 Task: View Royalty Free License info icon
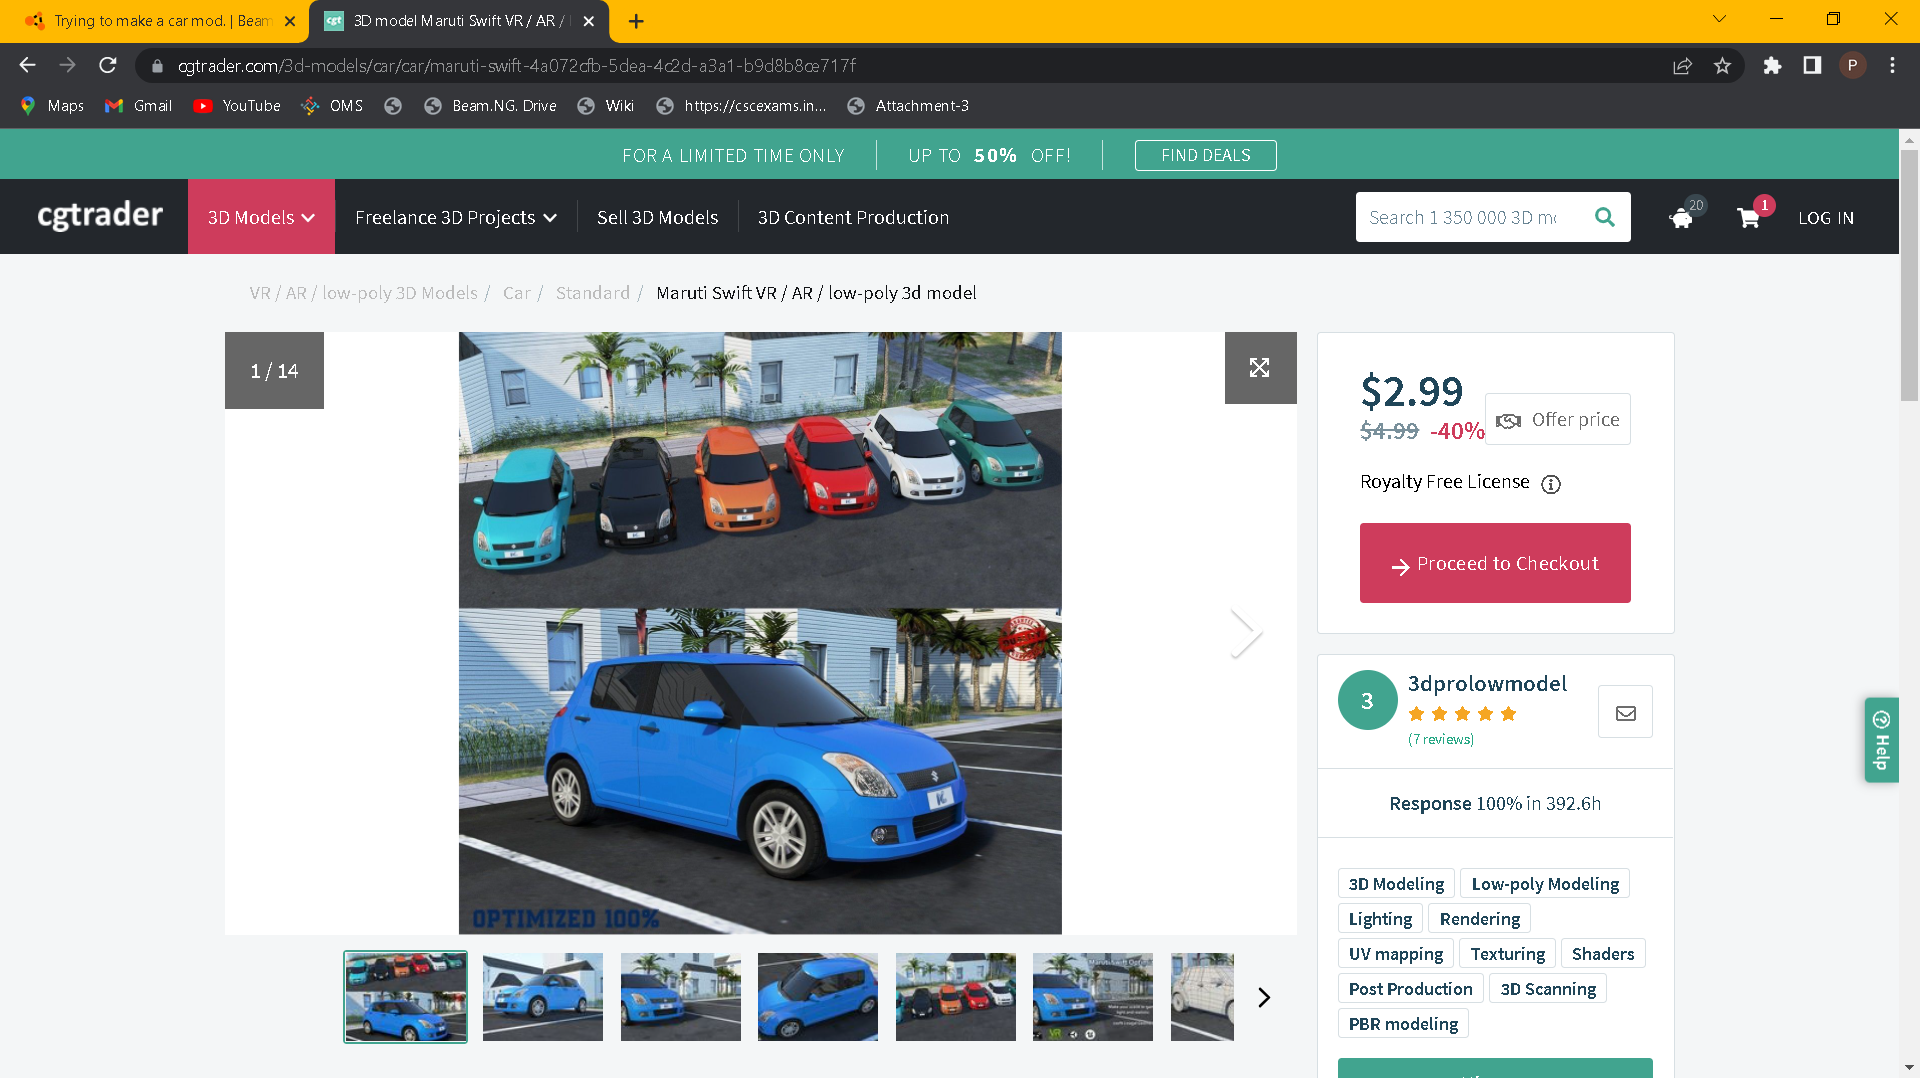click(x=1551, y=484)
